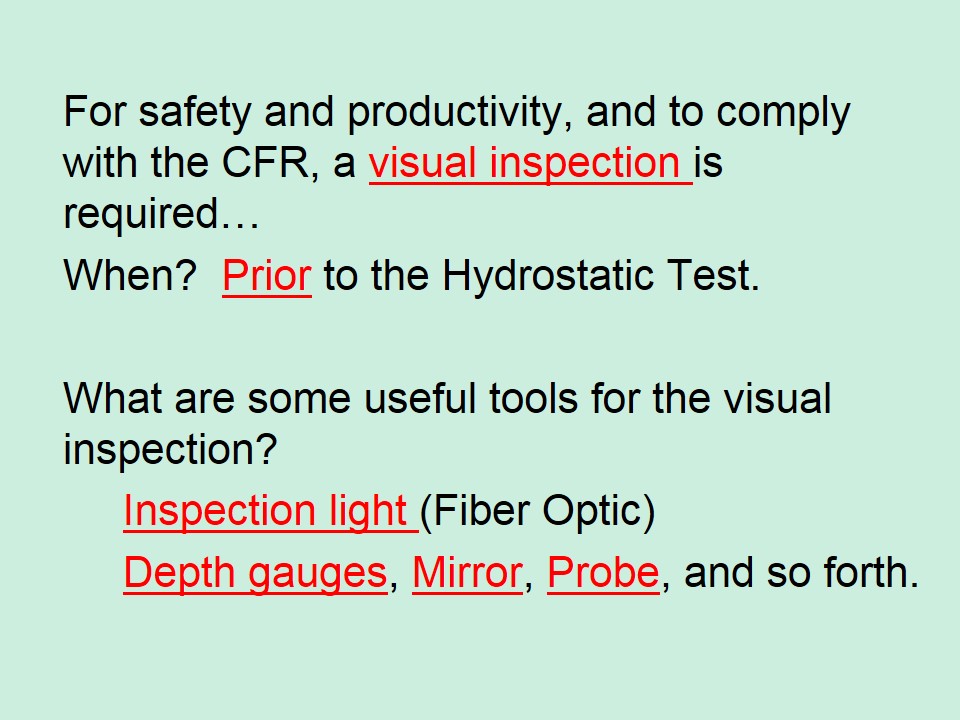Screen dimensions: 960x720
Task: Click the word 'productivity'
Action: pyautogui.click(x=460, y=113)
